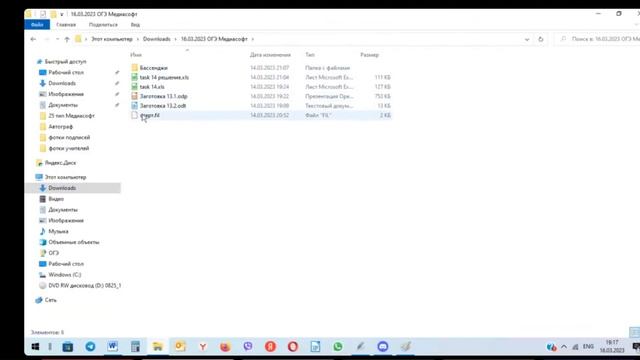This screenshot has width=640, height=360.
Task: Open the red Yandex (Я) taskbar icon
Action: [270, 347]
